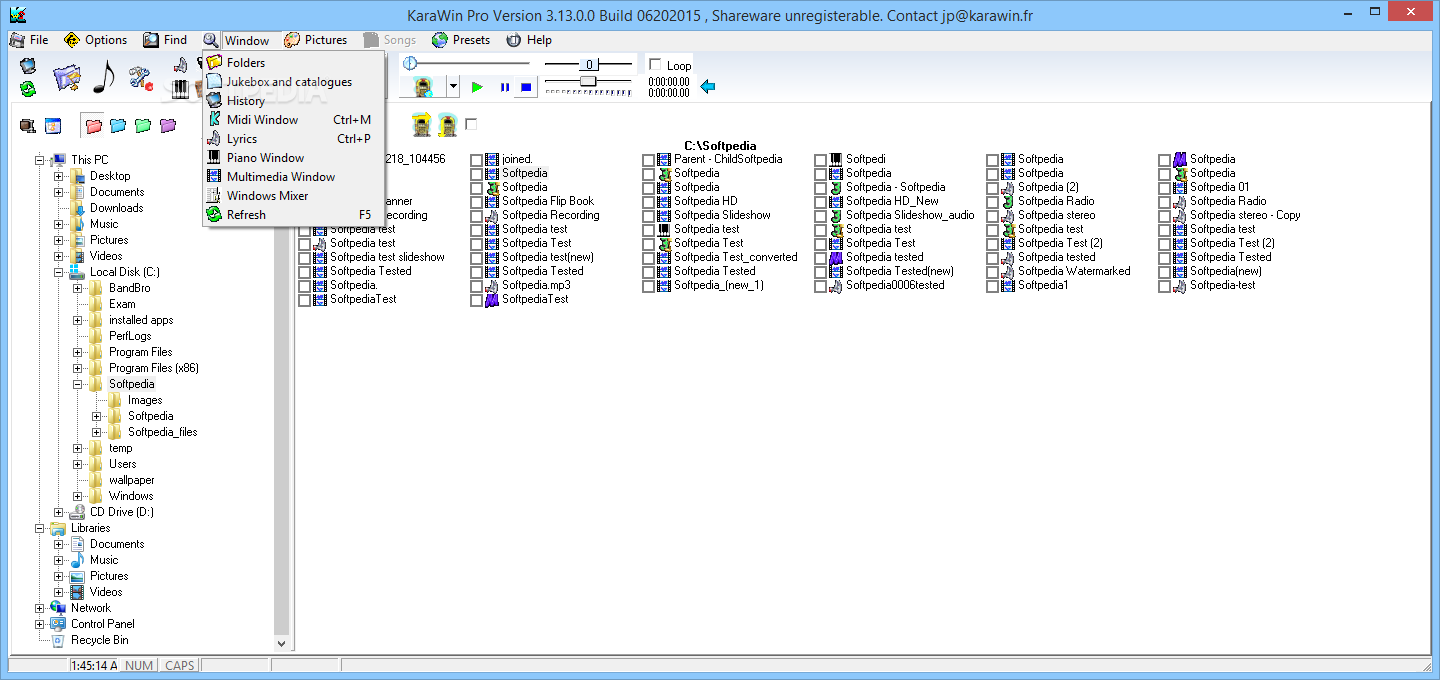Check the box for Softpedia HD_New

point(820,202)
